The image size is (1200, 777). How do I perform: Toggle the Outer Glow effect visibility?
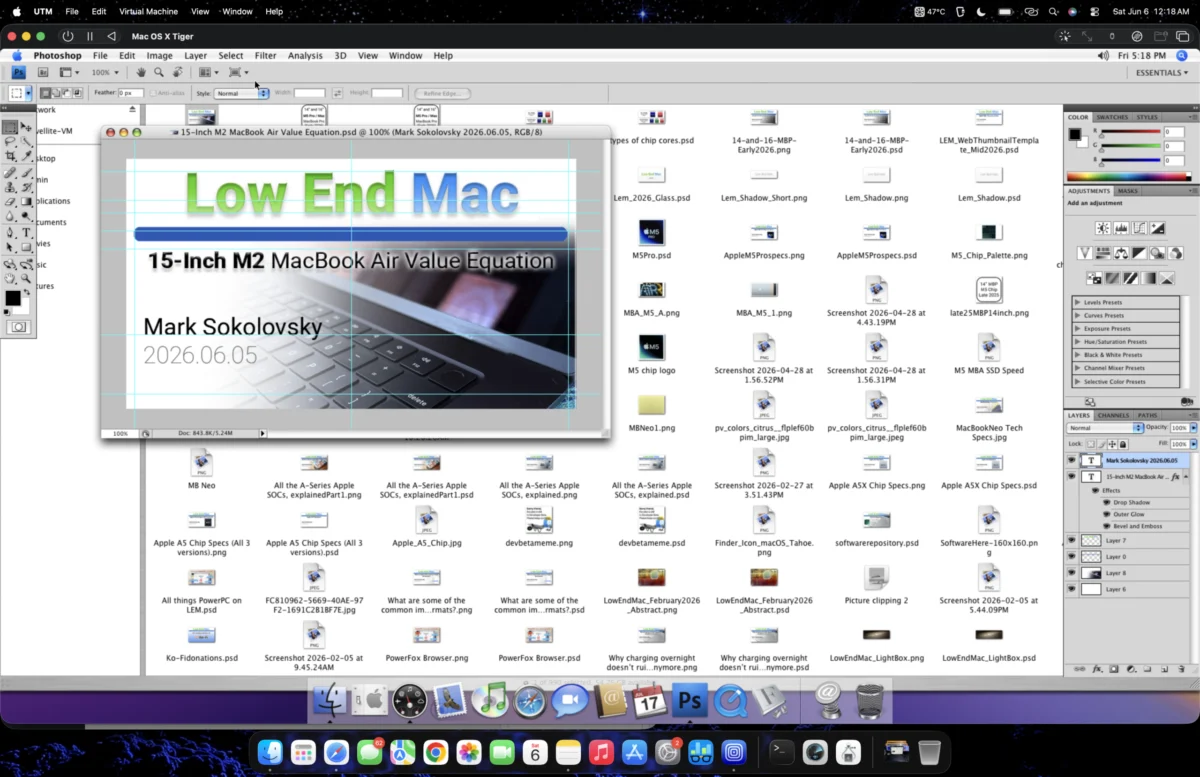point(1106,514)
